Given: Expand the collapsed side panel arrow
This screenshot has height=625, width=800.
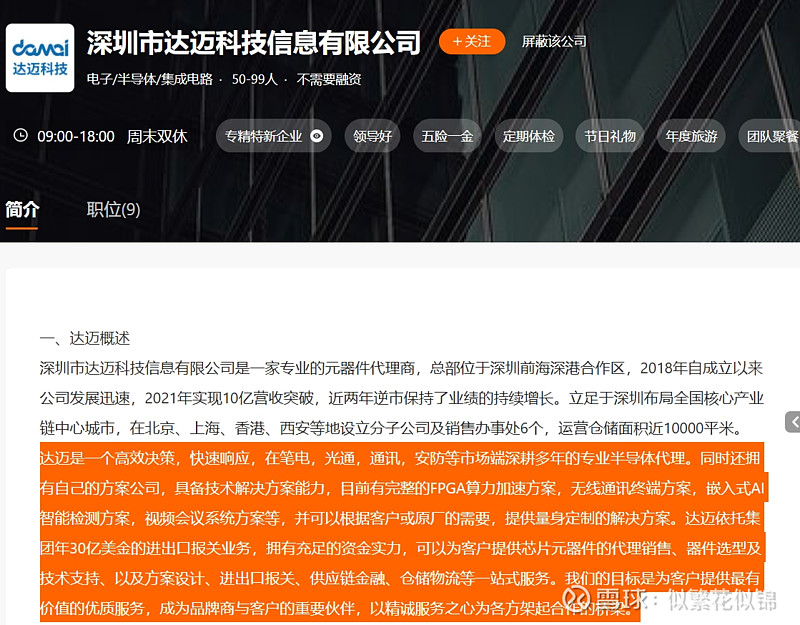Looking at the screenshot, I should click(793, 422).
